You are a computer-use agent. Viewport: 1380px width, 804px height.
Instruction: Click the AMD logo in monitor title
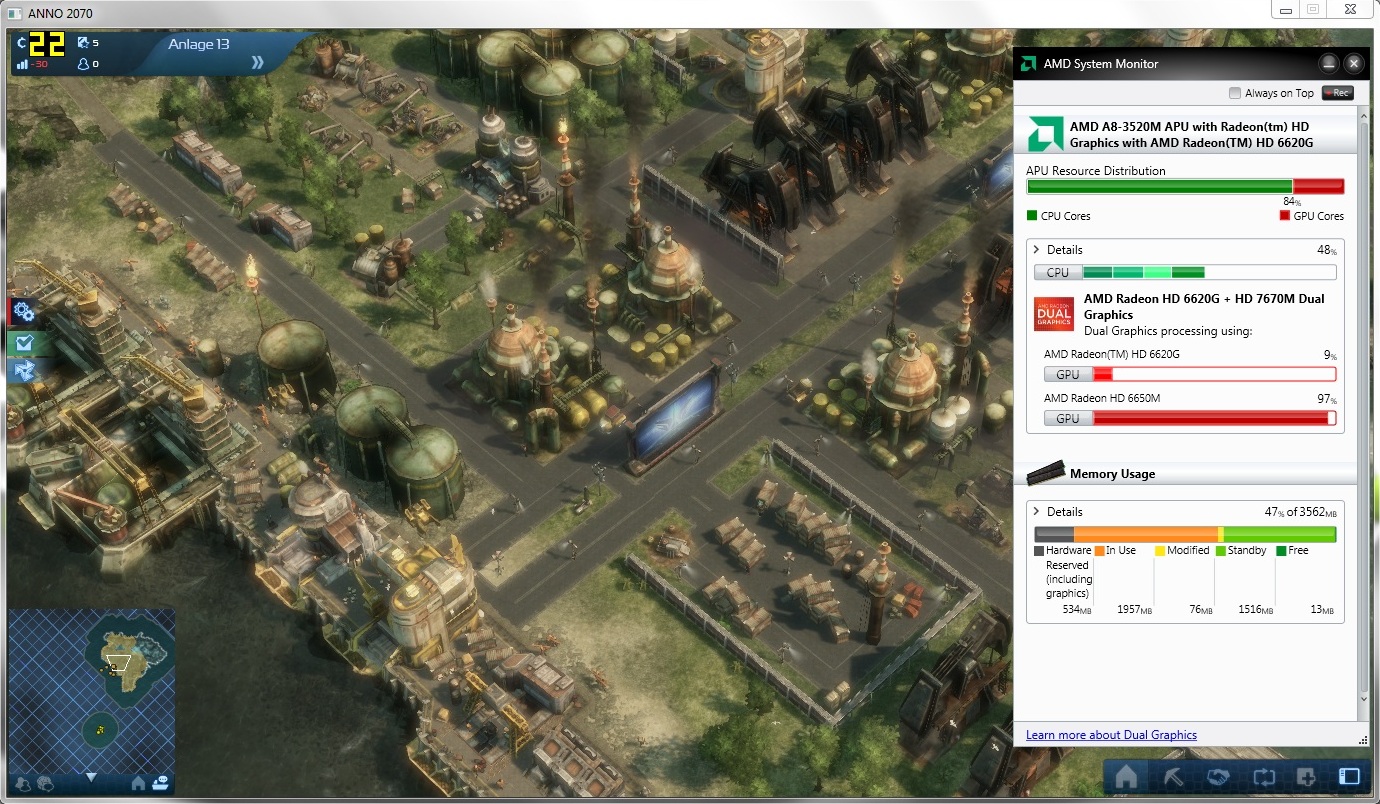pos(1028,63)
